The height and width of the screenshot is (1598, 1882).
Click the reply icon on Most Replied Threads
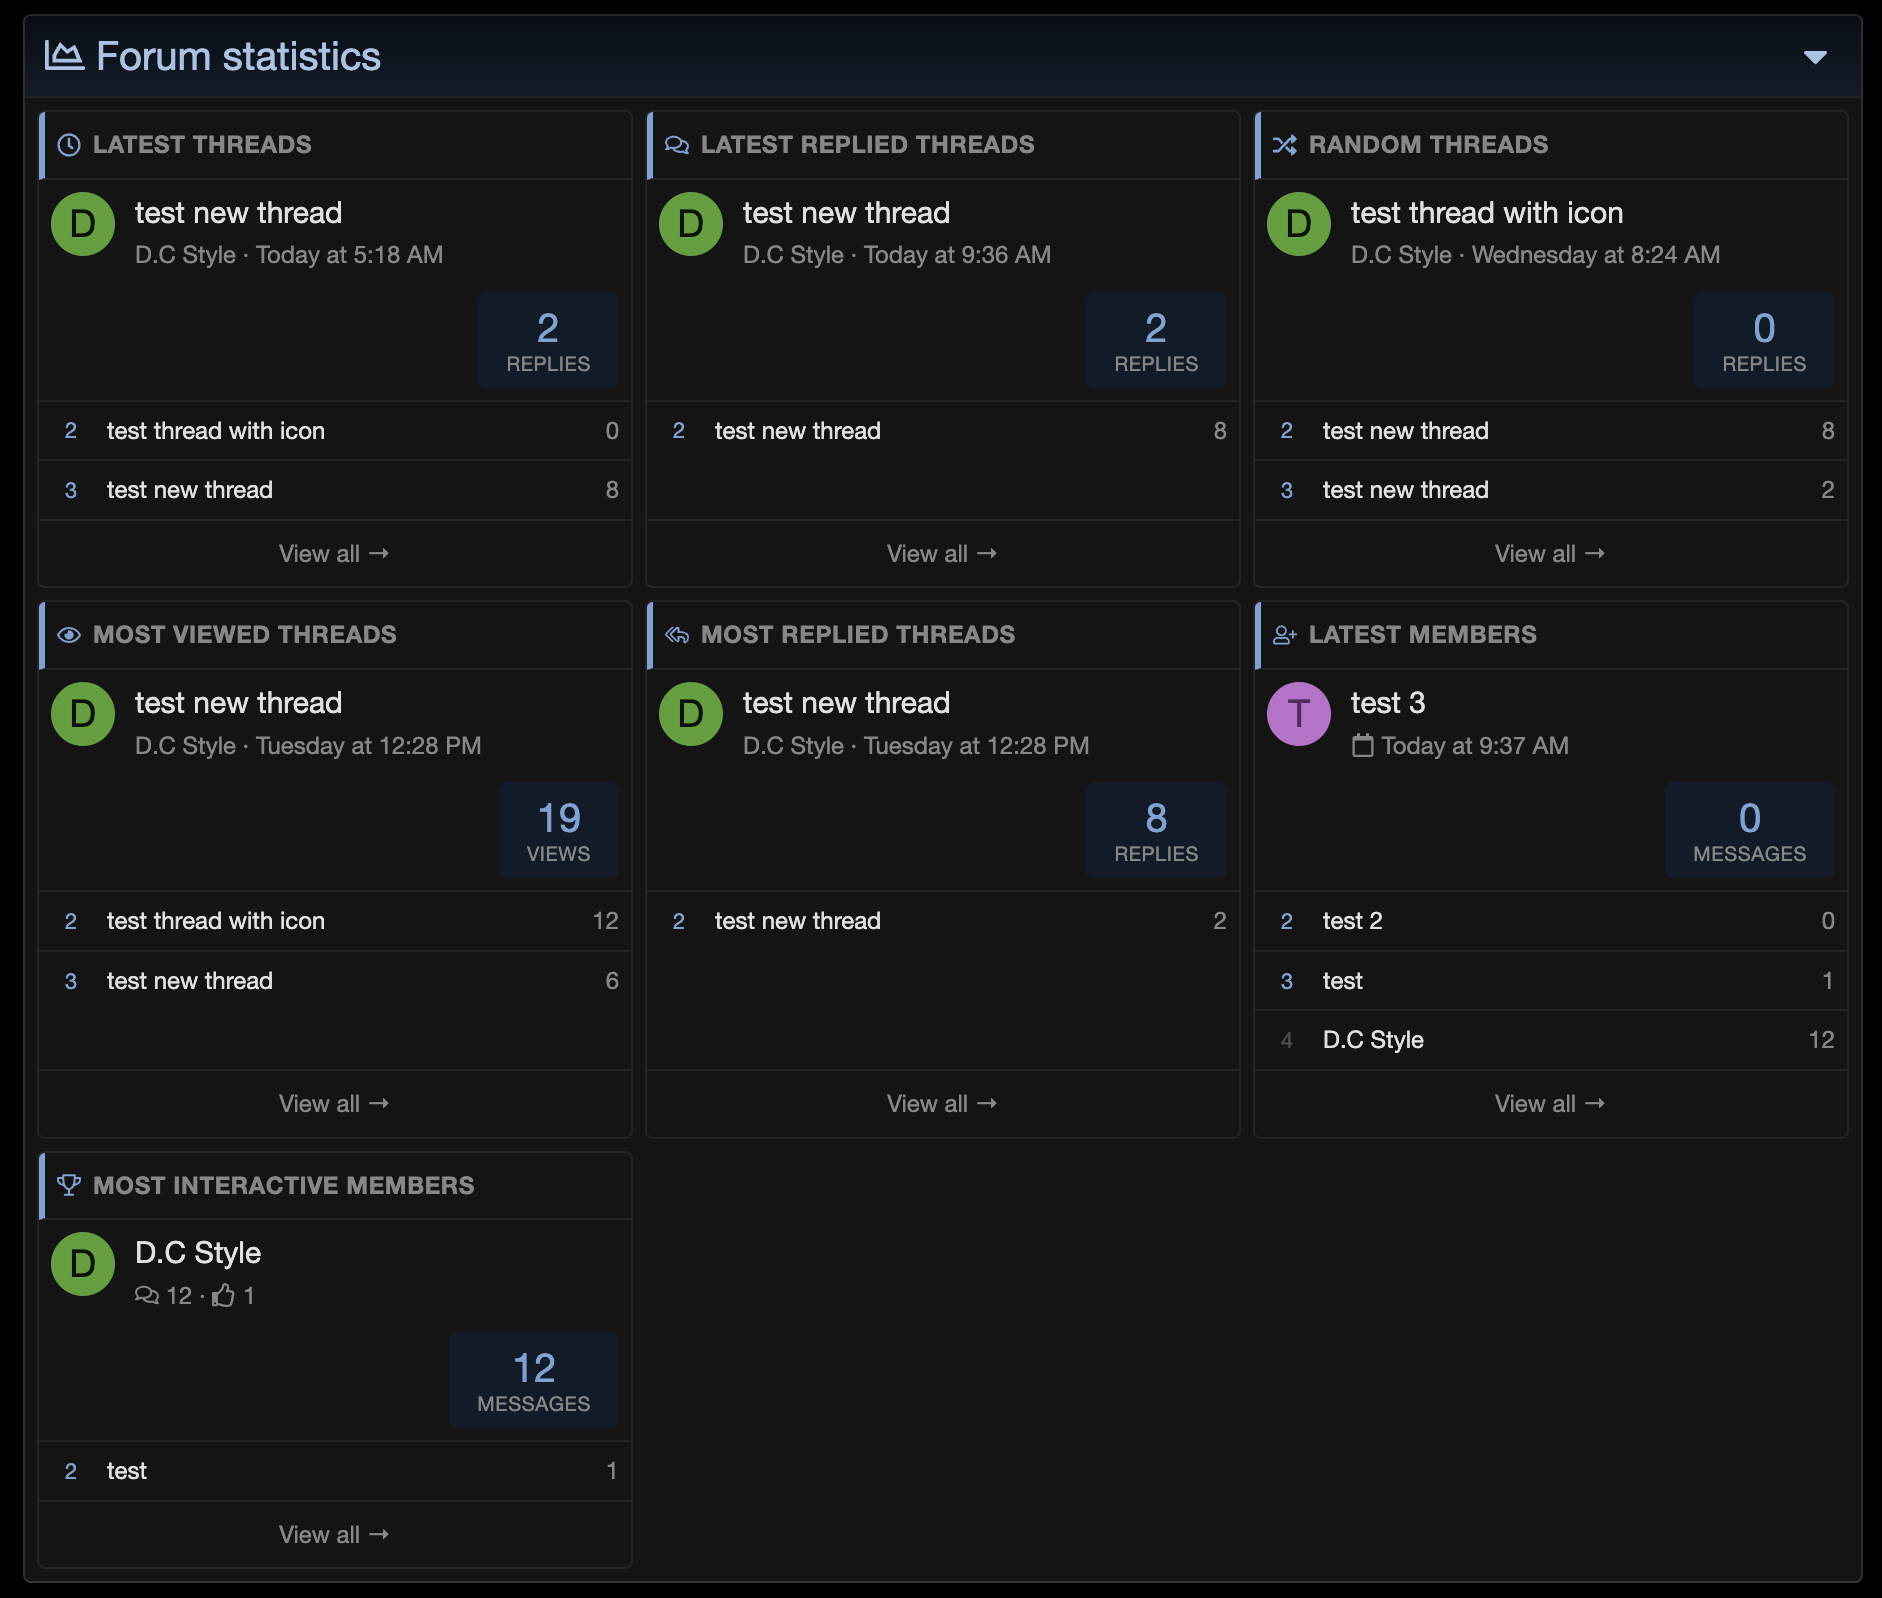pyautogui.click(x=677, y=635)
